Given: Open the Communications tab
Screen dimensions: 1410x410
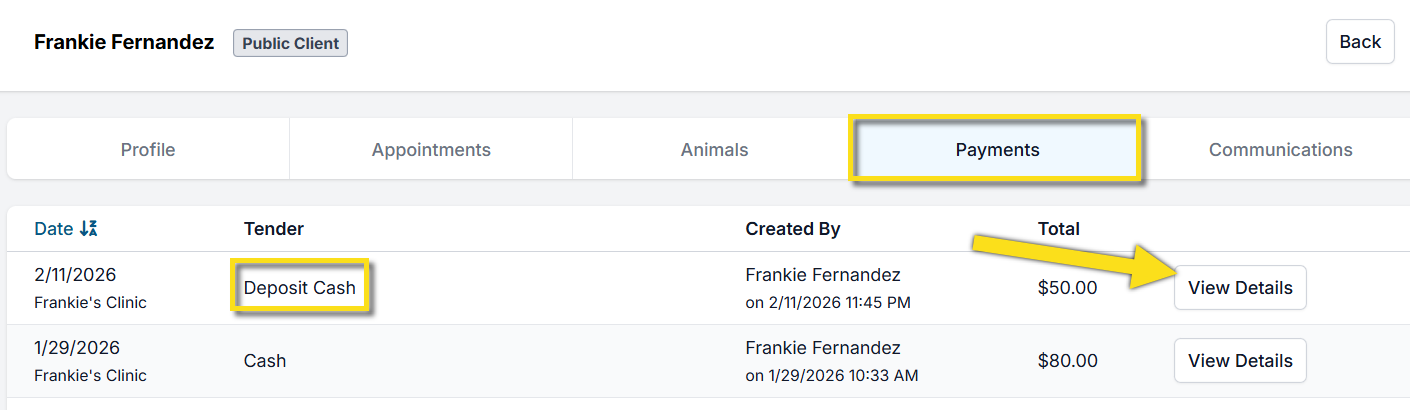Looking at the screenshot, I should click(1280, 150).
